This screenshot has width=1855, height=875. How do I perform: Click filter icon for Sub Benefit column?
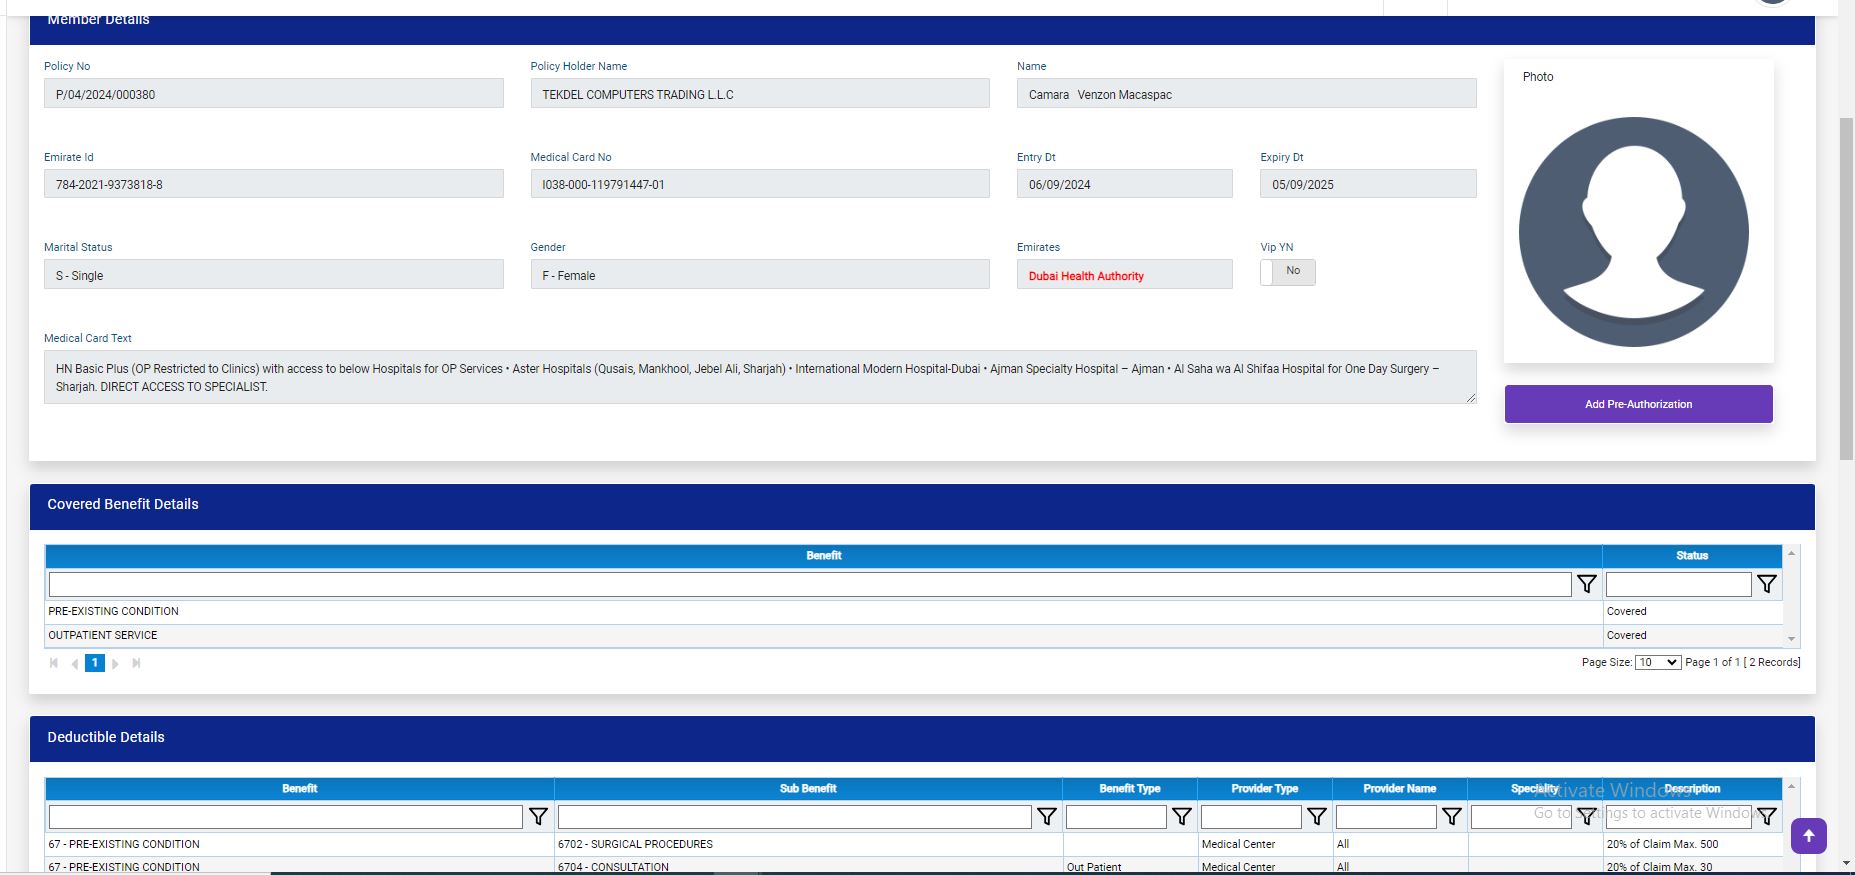click(1046, 817)
